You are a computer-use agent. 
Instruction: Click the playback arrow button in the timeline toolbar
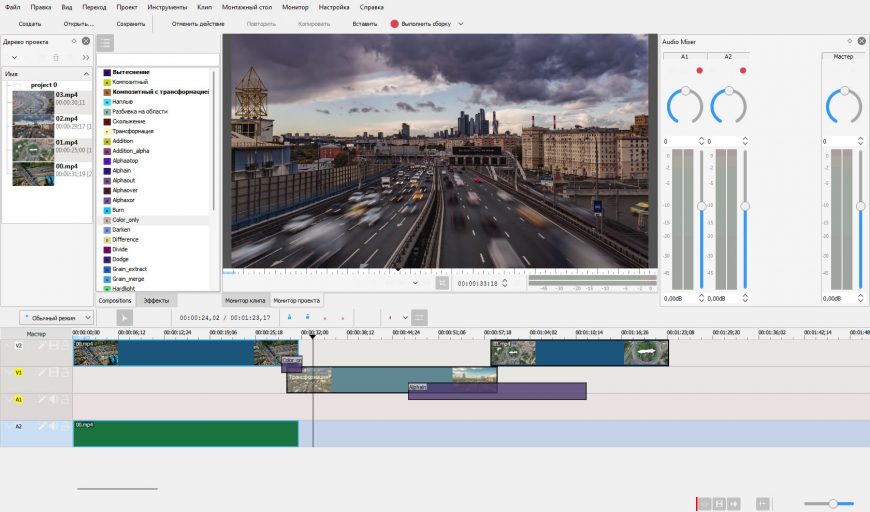(124, 318)
